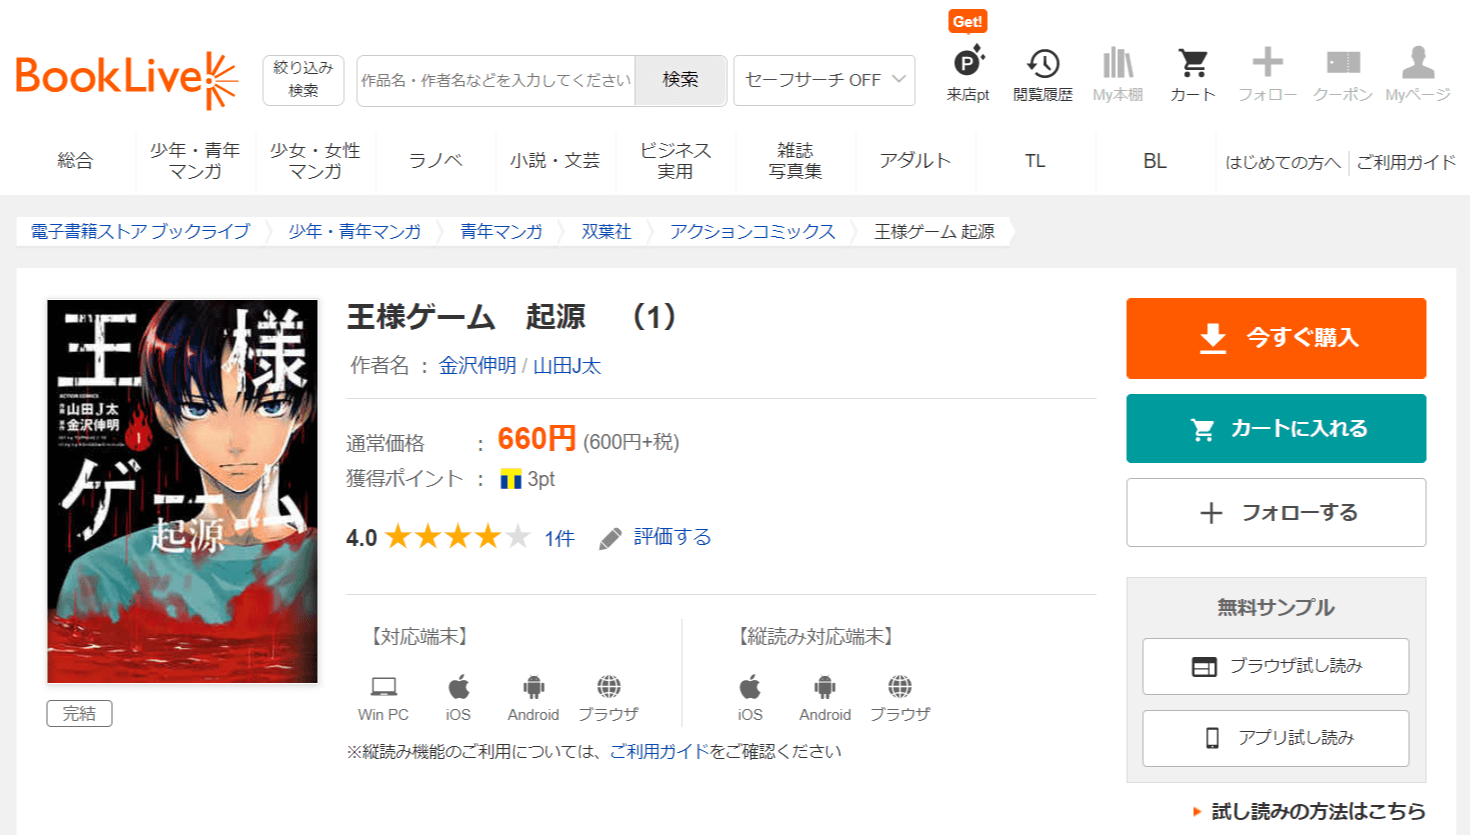Click the star rating display

(457, 537)
